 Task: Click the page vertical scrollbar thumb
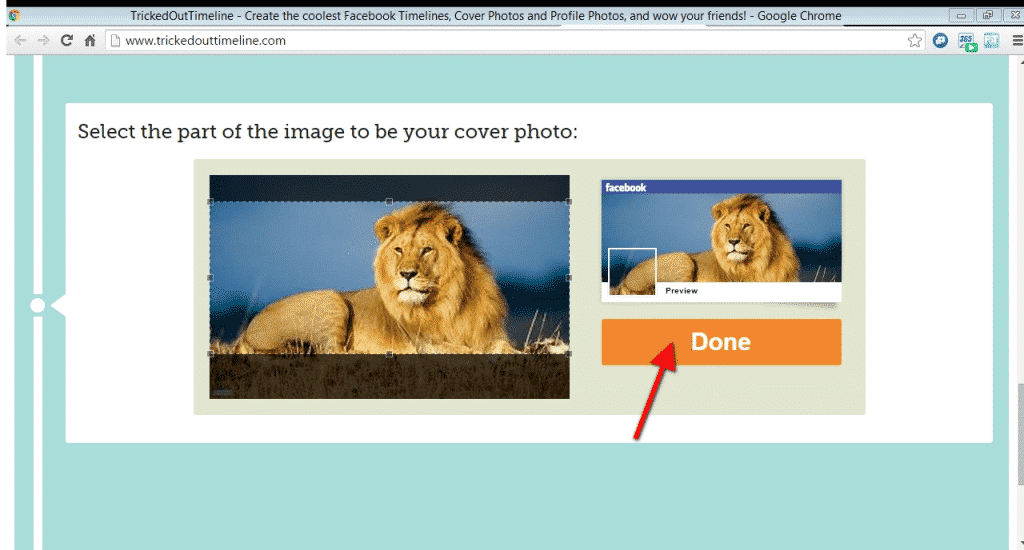pos(1020,434)
